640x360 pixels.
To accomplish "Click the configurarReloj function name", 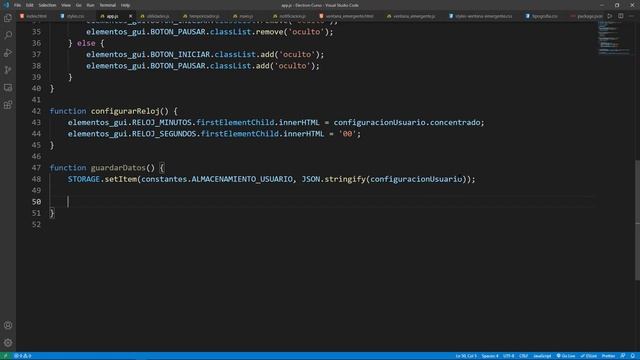I will [x=125, y=111].
